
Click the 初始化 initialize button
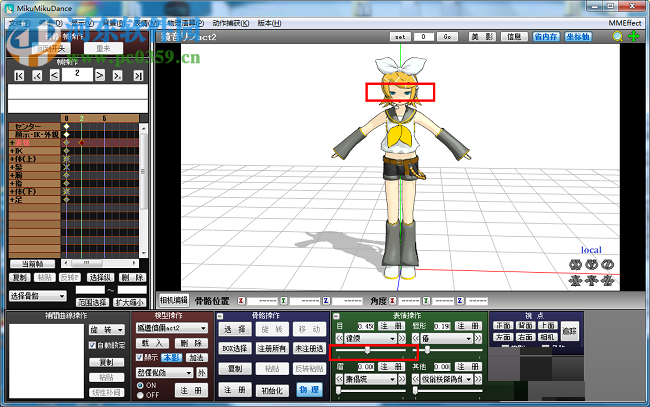(x=272, y=390)
